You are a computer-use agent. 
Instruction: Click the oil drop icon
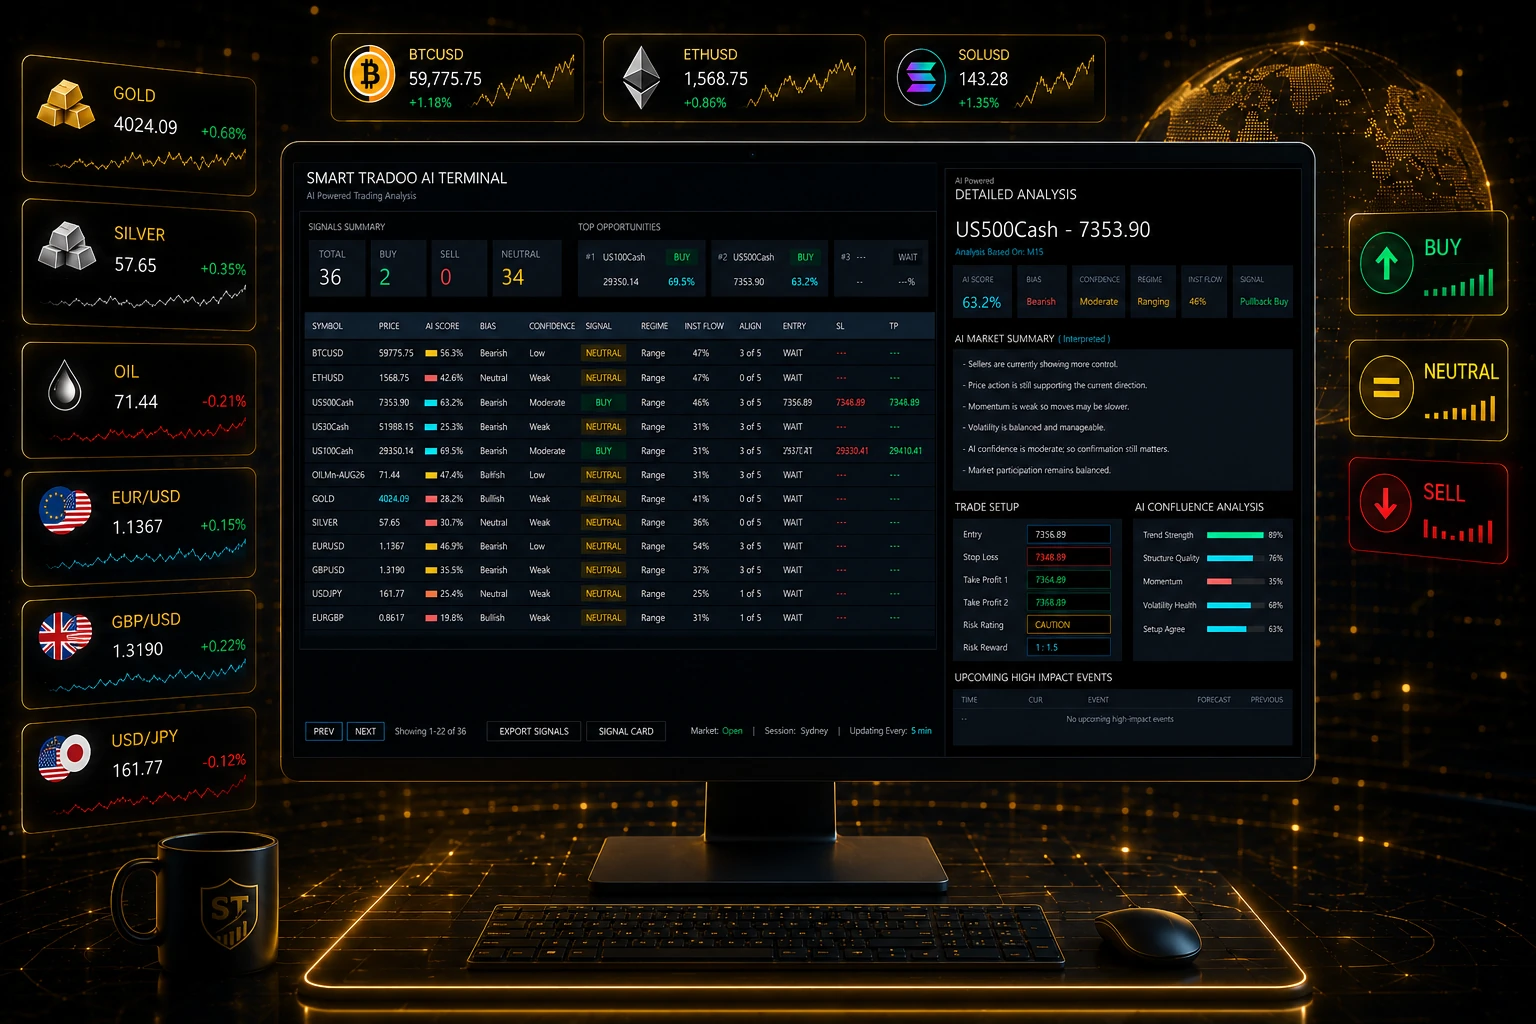65,385
